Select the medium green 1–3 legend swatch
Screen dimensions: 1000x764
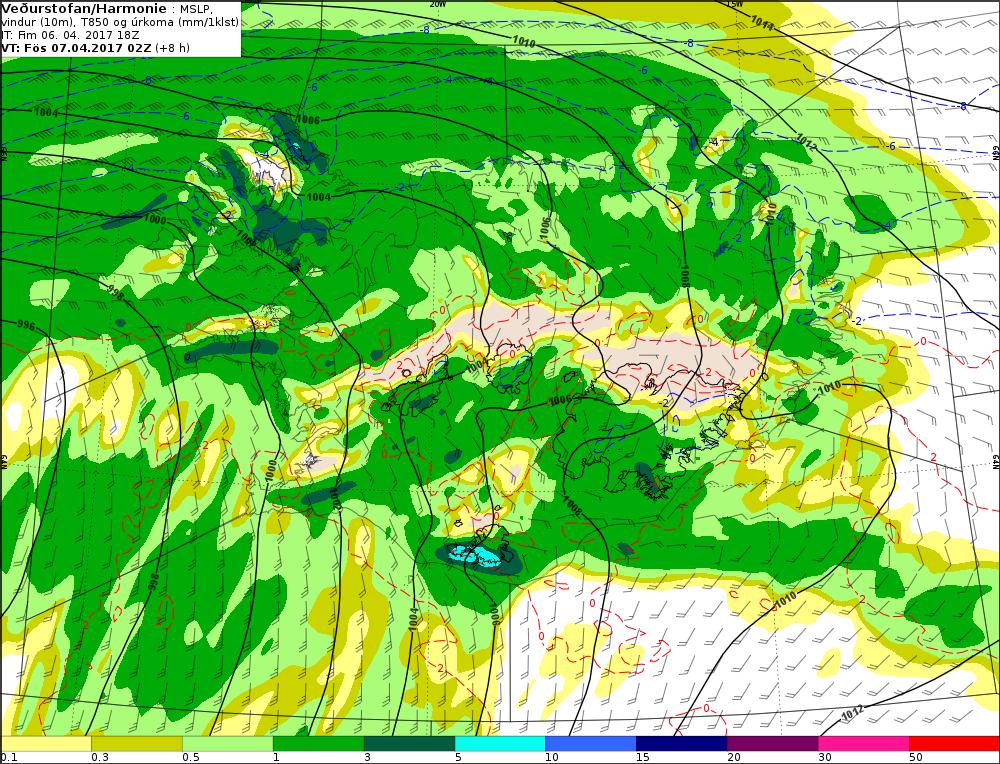(x=318, y=744)
